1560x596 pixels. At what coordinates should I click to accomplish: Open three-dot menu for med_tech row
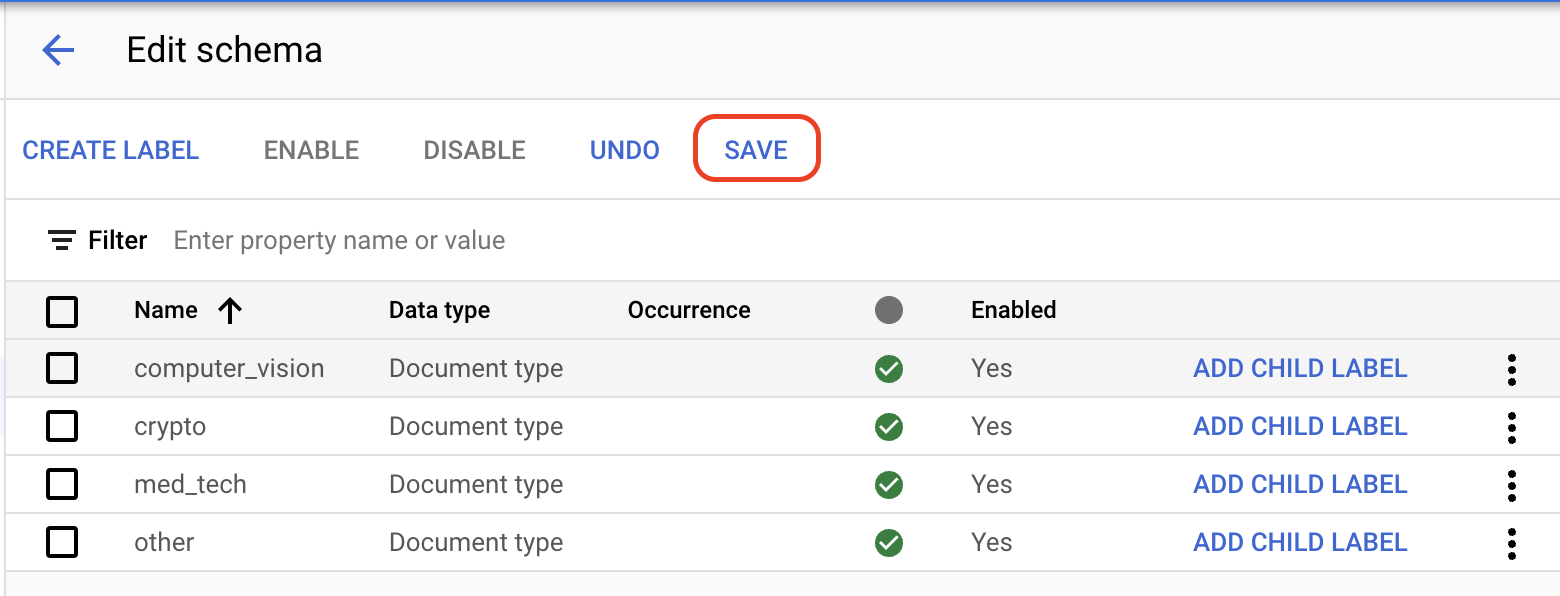pyautogui.click(x=1511, y=485)
